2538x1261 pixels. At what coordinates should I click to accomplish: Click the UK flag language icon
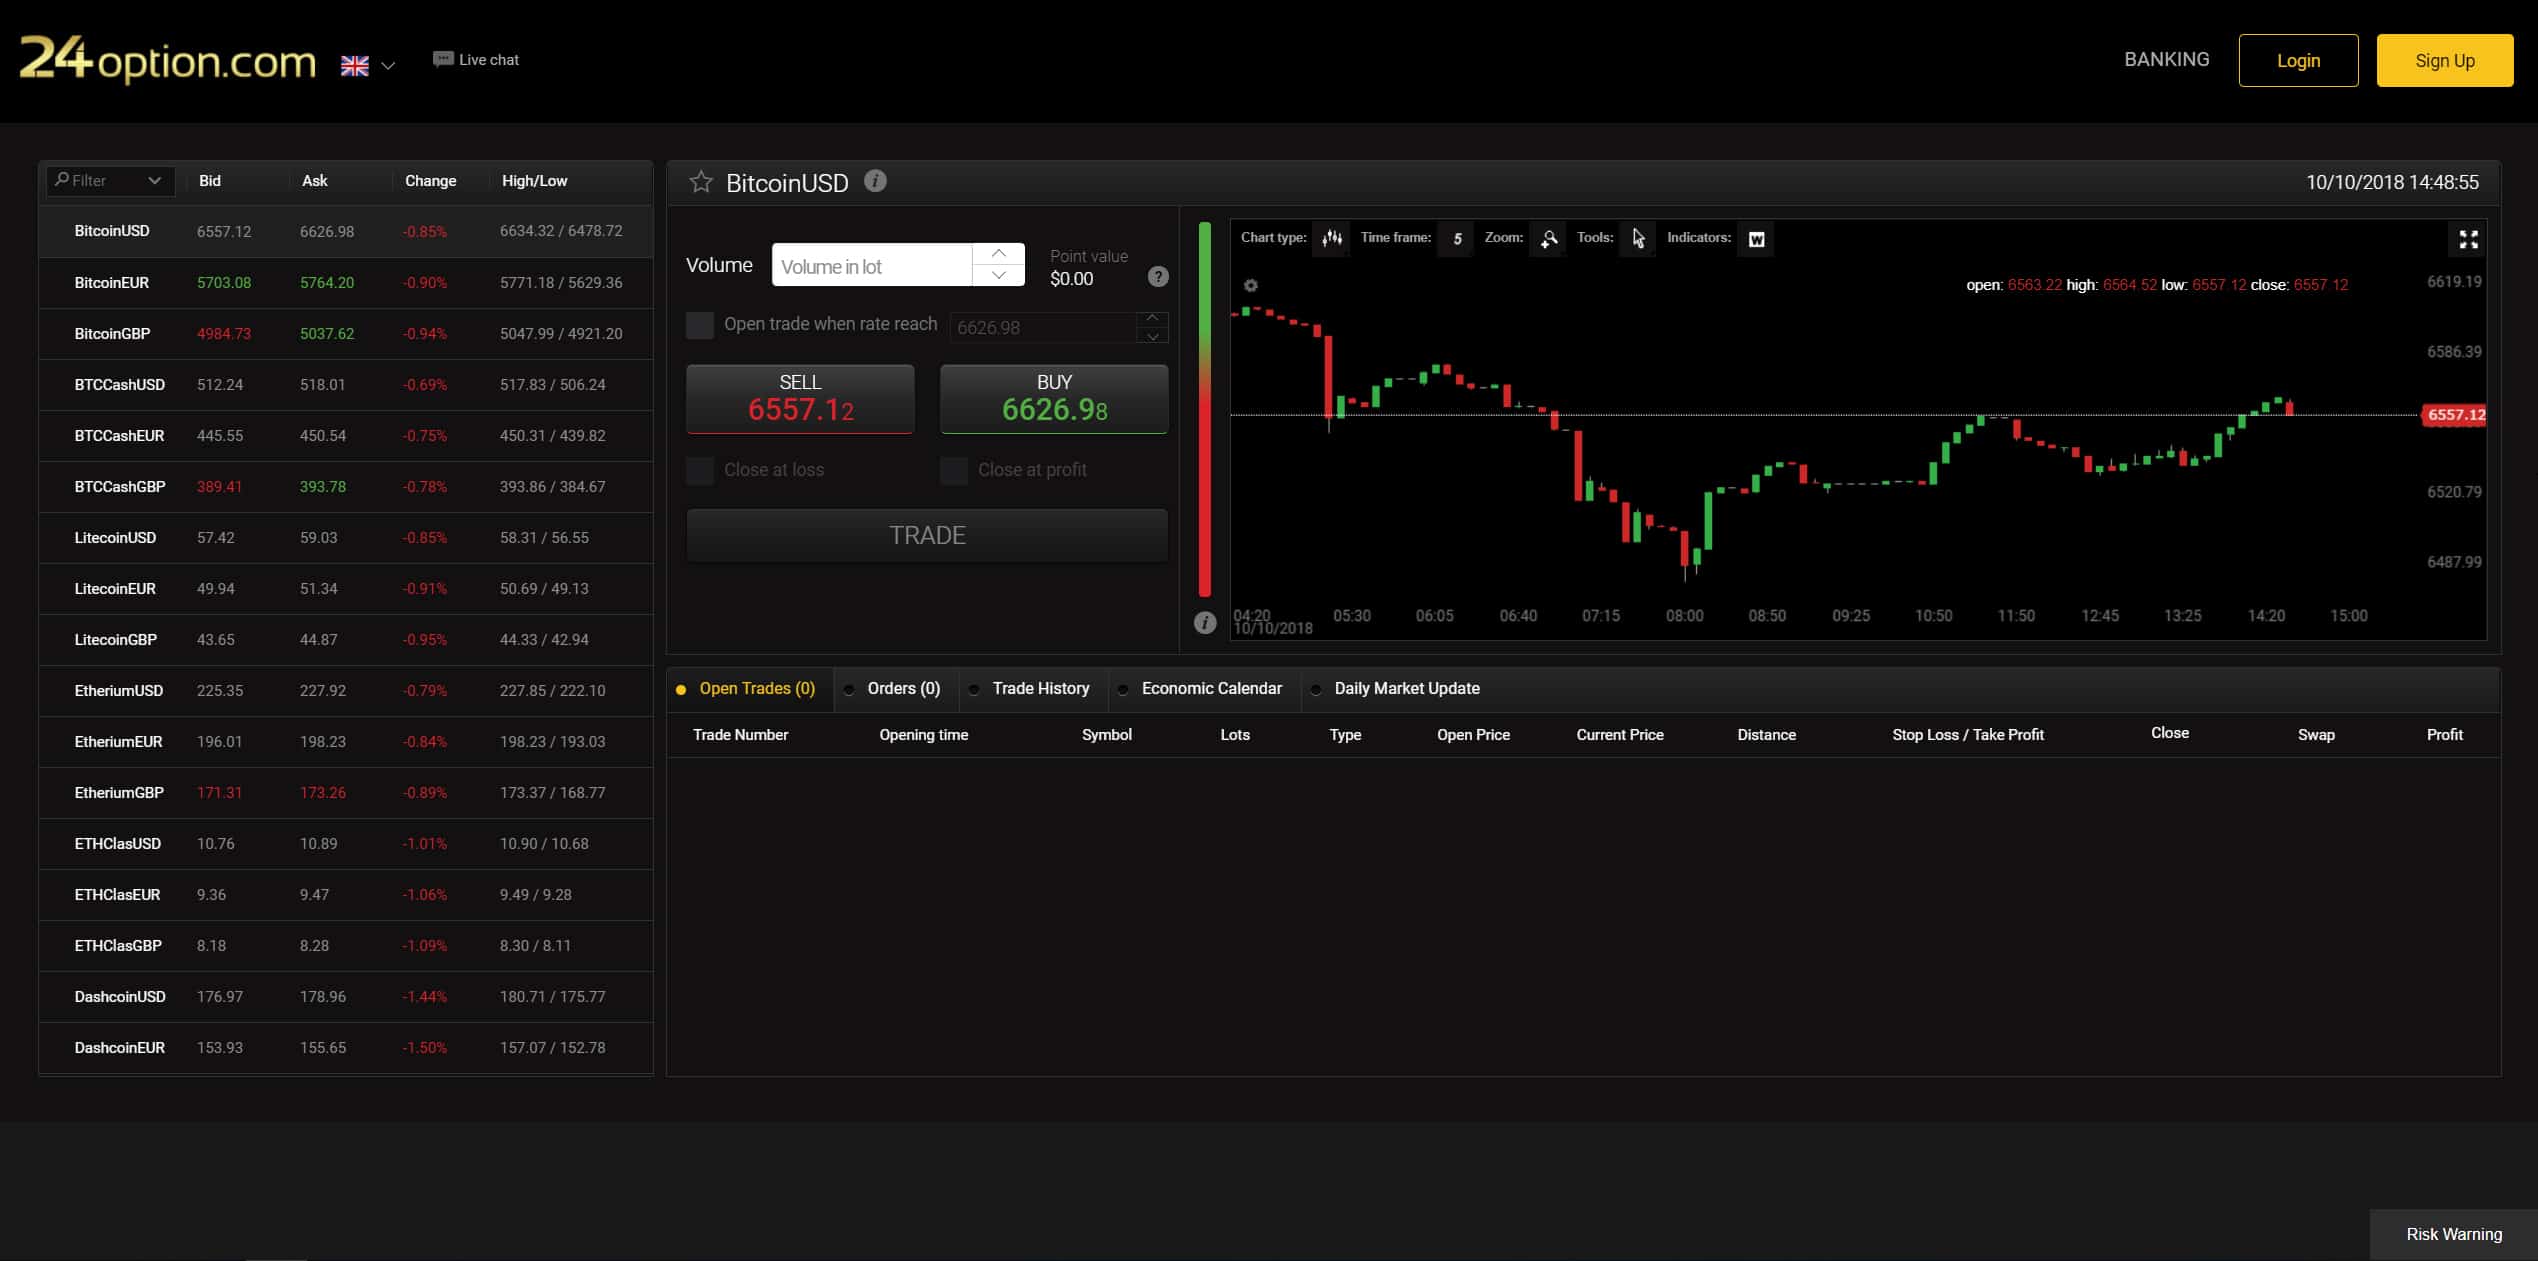coord(354,66)
